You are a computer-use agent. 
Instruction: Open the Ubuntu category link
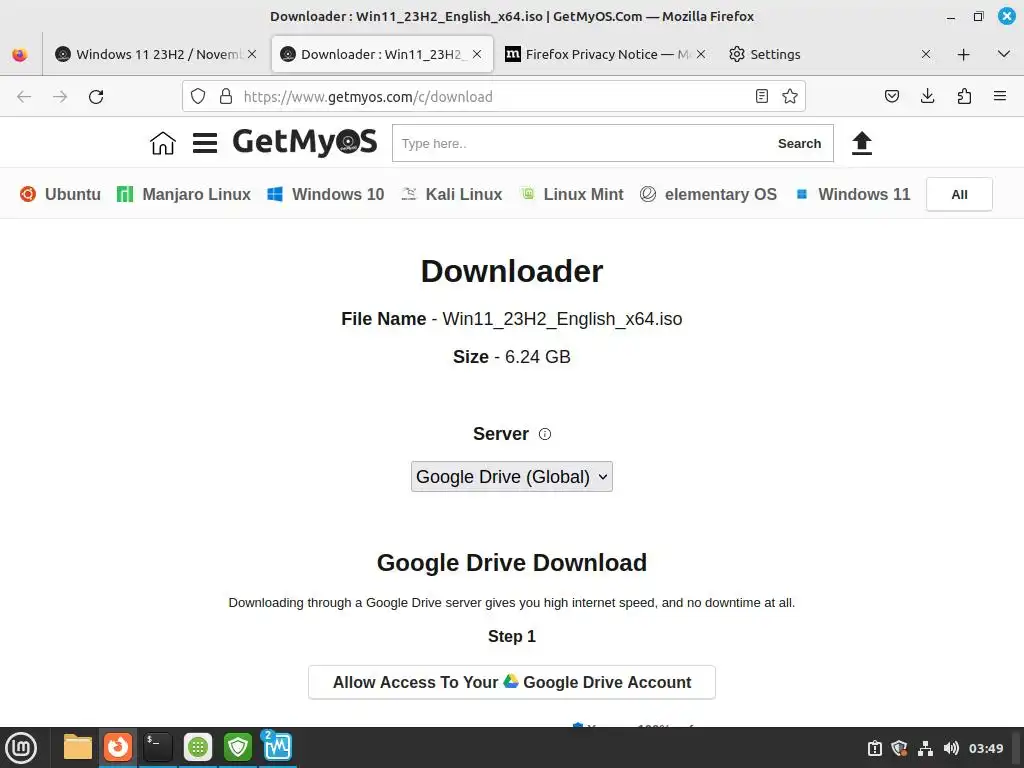(60, 194)
